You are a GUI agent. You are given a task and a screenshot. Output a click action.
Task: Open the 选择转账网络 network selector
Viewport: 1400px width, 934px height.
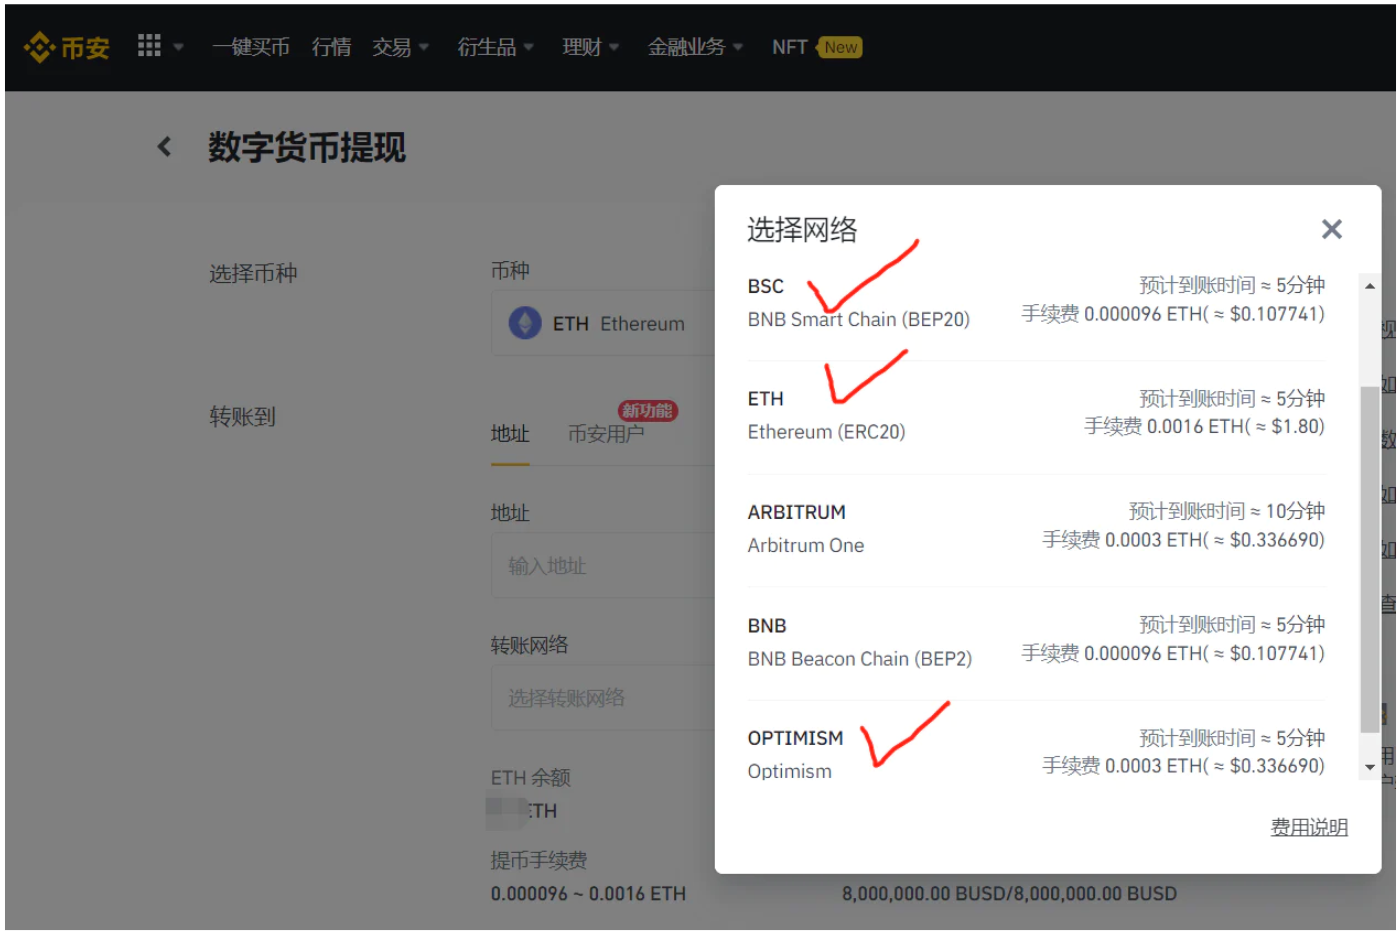pos(603,697)
